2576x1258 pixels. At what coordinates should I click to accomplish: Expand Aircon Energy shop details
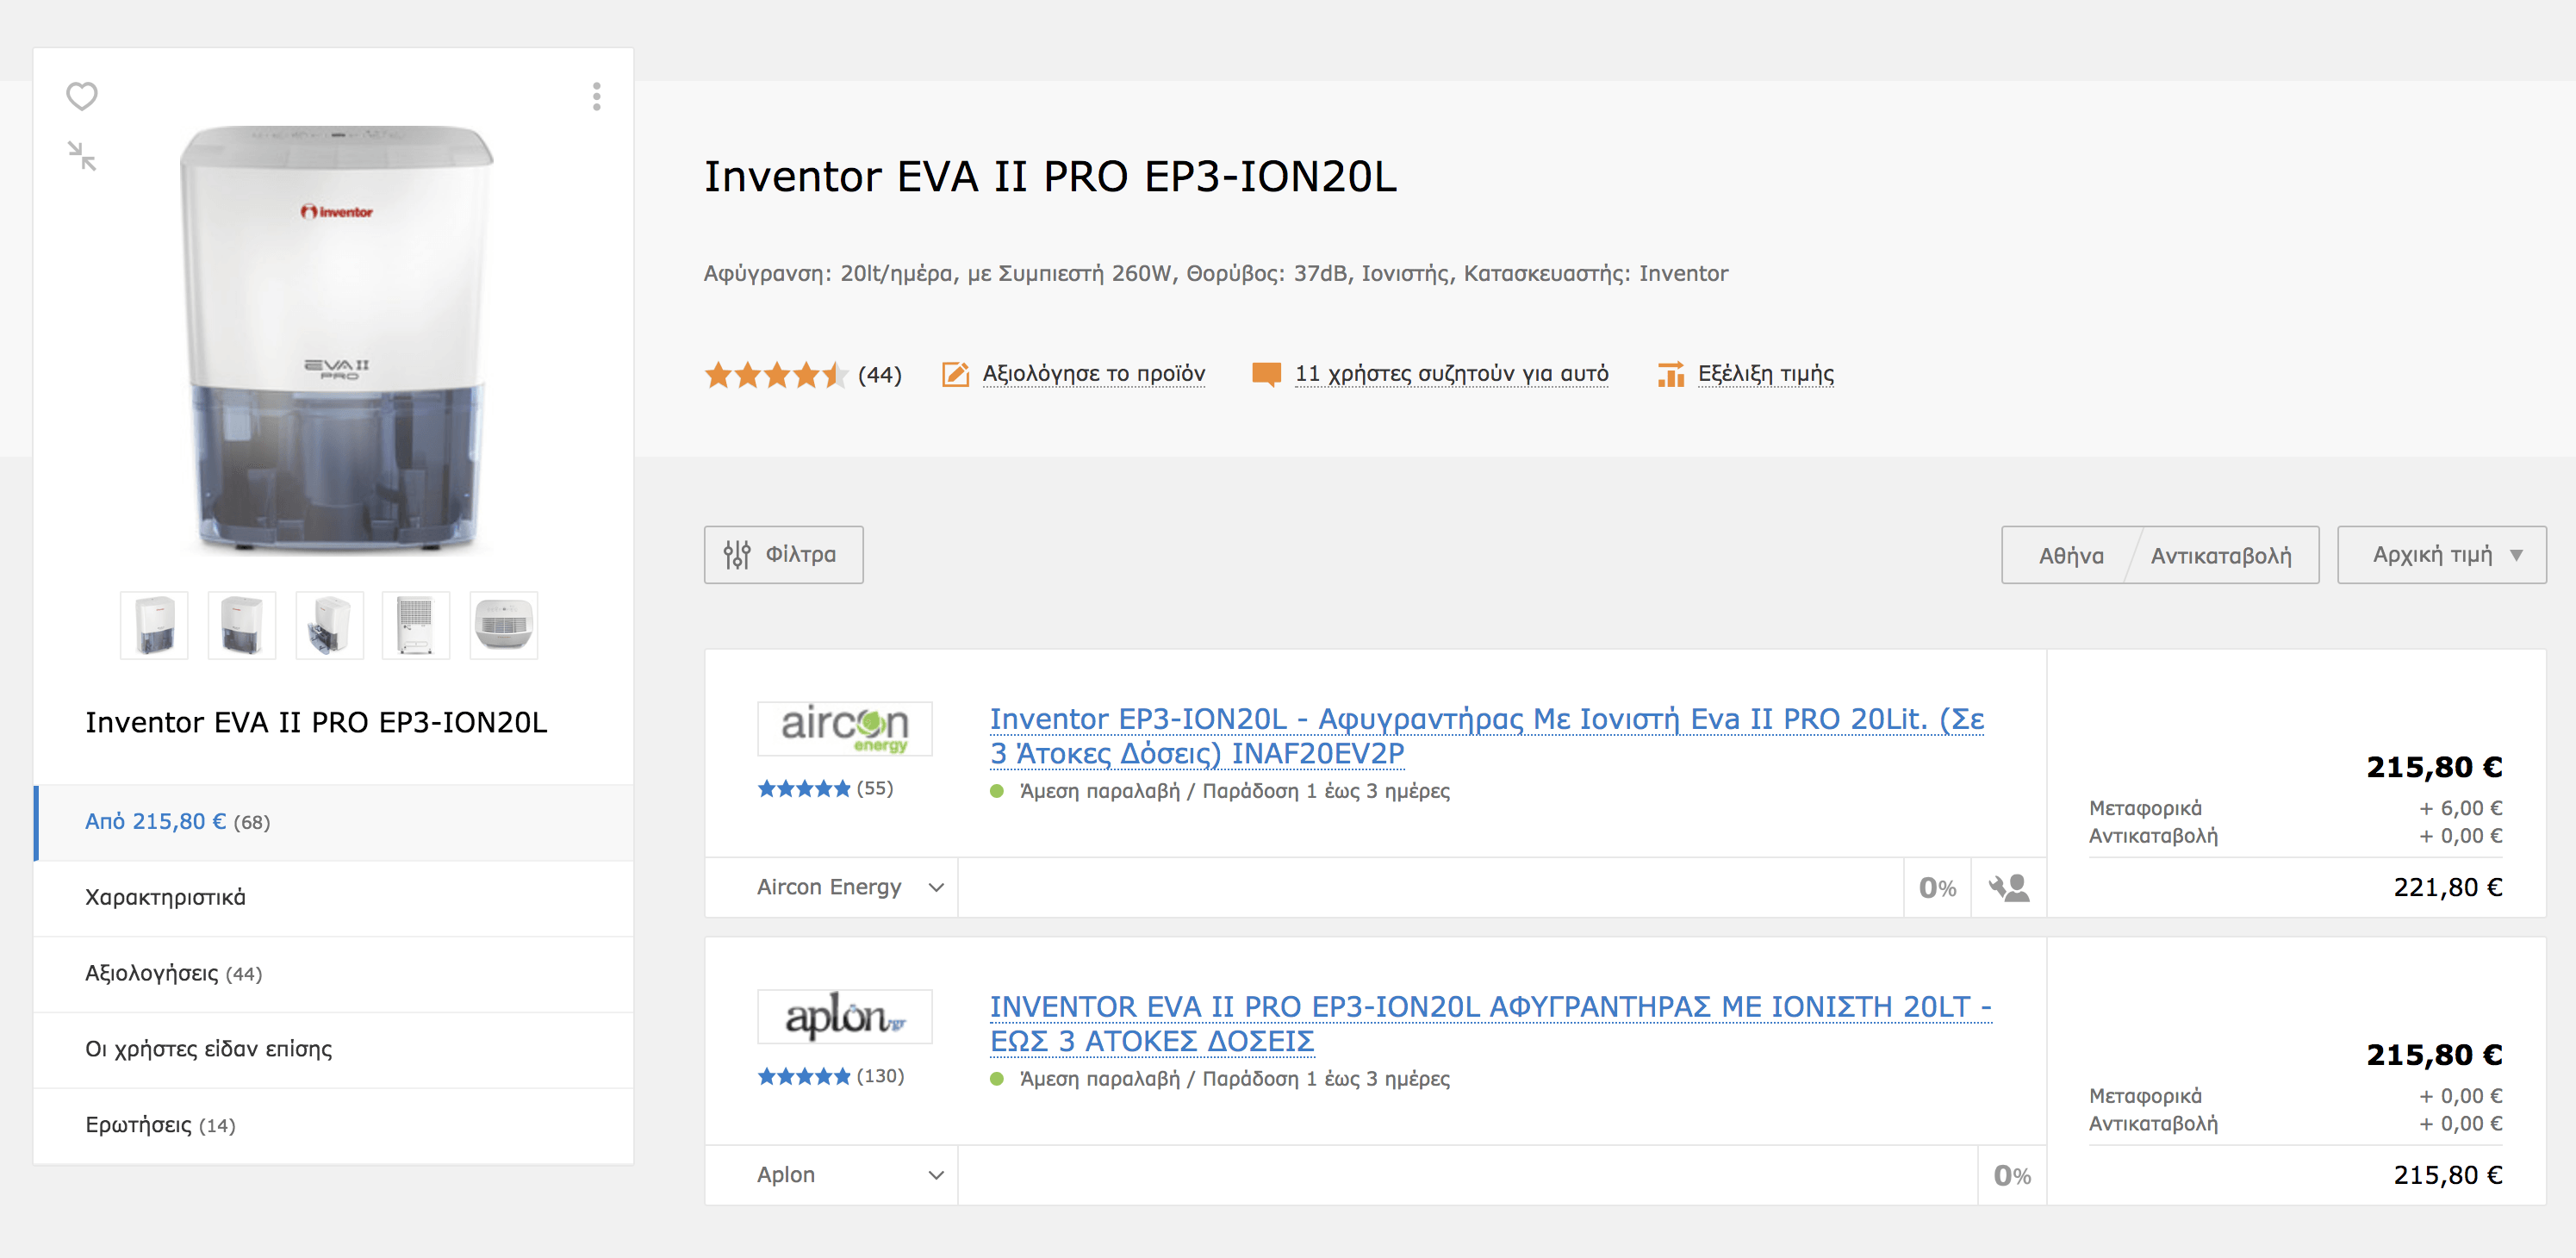pos(850,887)
